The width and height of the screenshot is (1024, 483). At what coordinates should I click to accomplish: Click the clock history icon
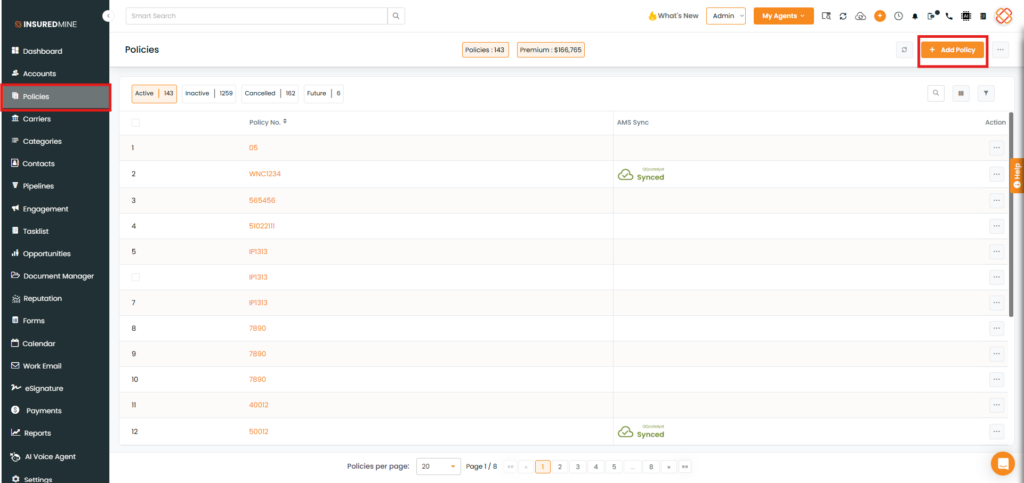point(898,16)
